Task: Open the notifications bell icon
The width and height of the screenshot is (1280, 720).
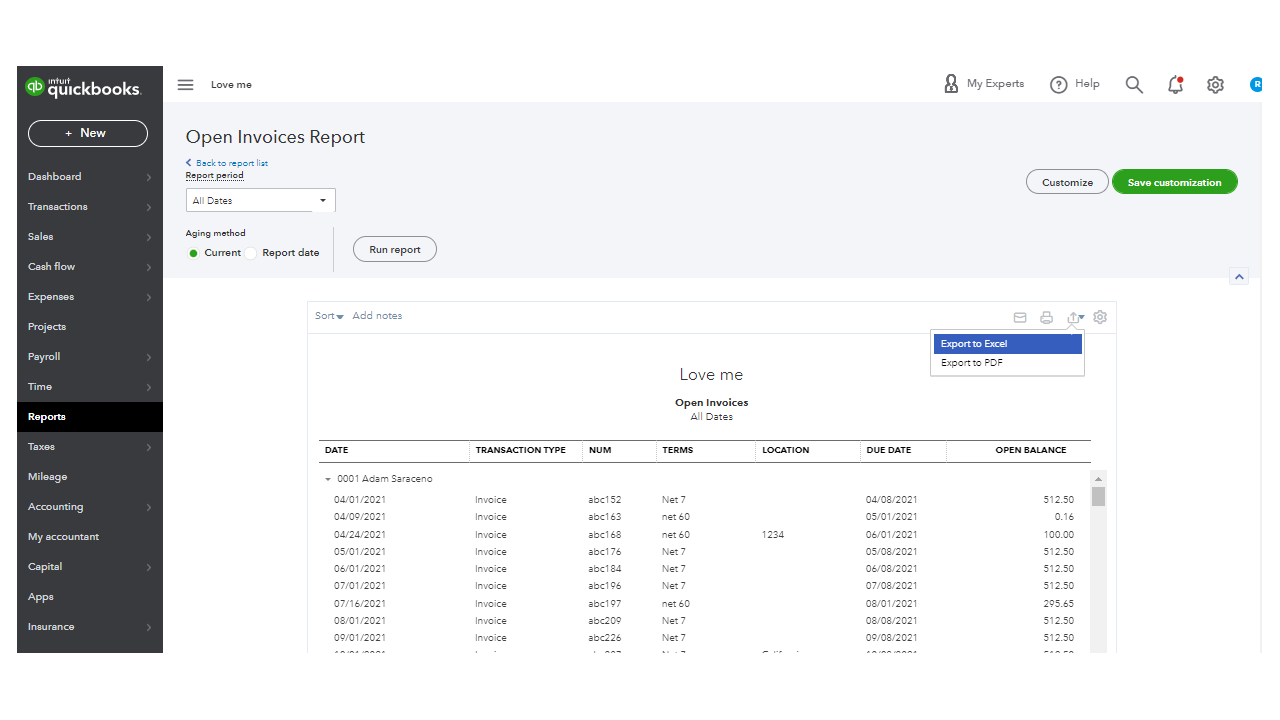Action: [x=1175, y=85]
